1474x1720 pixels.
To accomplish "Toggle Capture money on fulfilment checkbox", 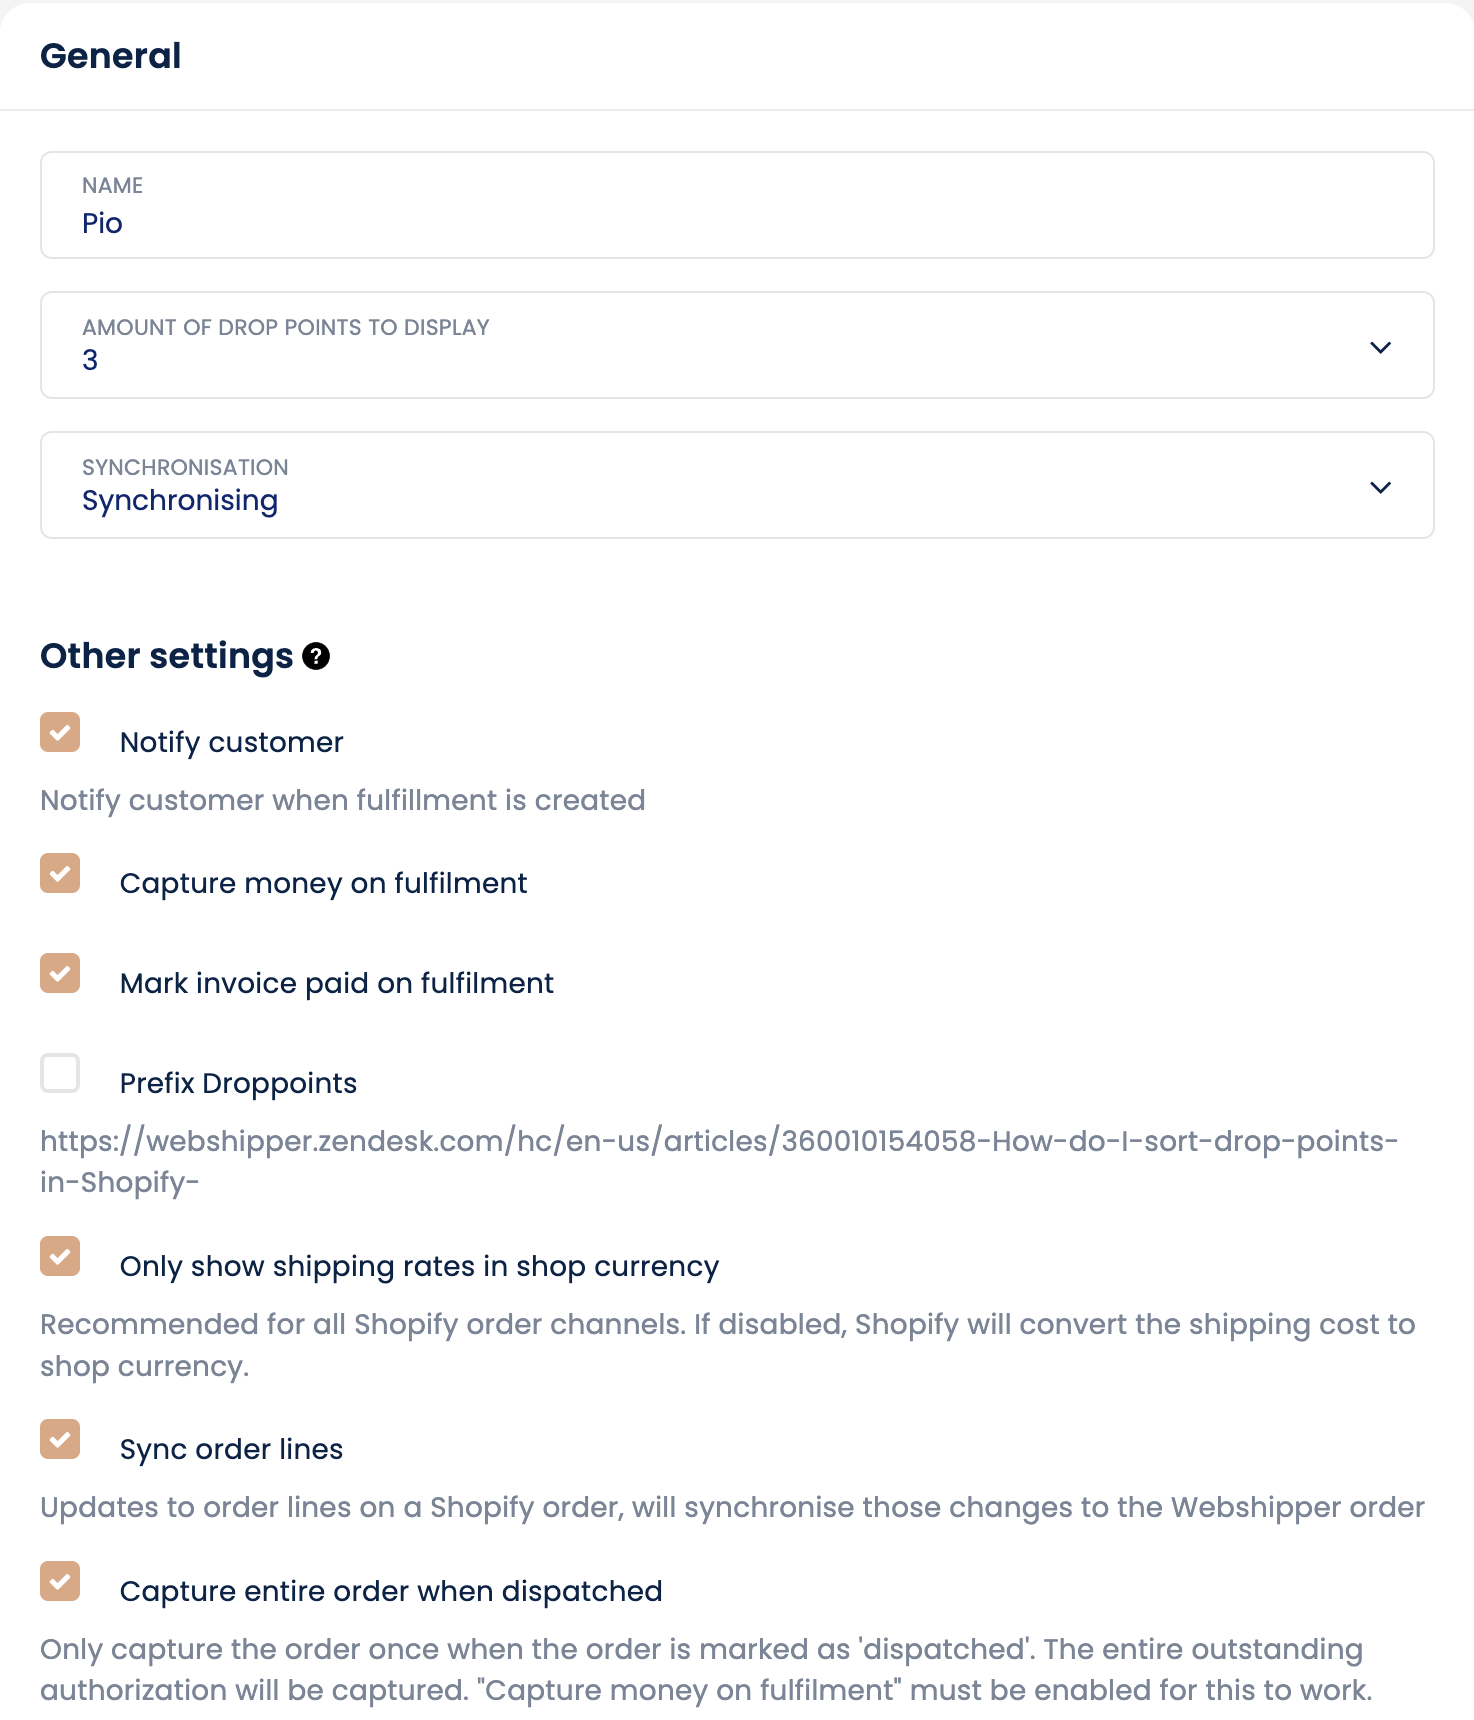I will coord(60,873).
